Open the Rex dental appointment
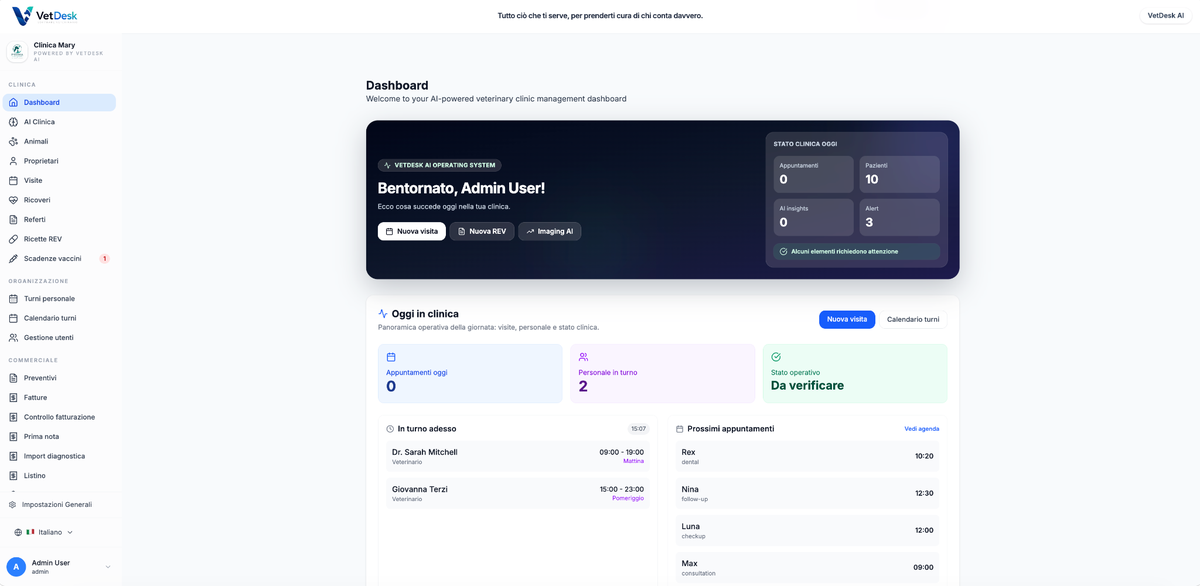1200x586 pixels. [807, 456]
